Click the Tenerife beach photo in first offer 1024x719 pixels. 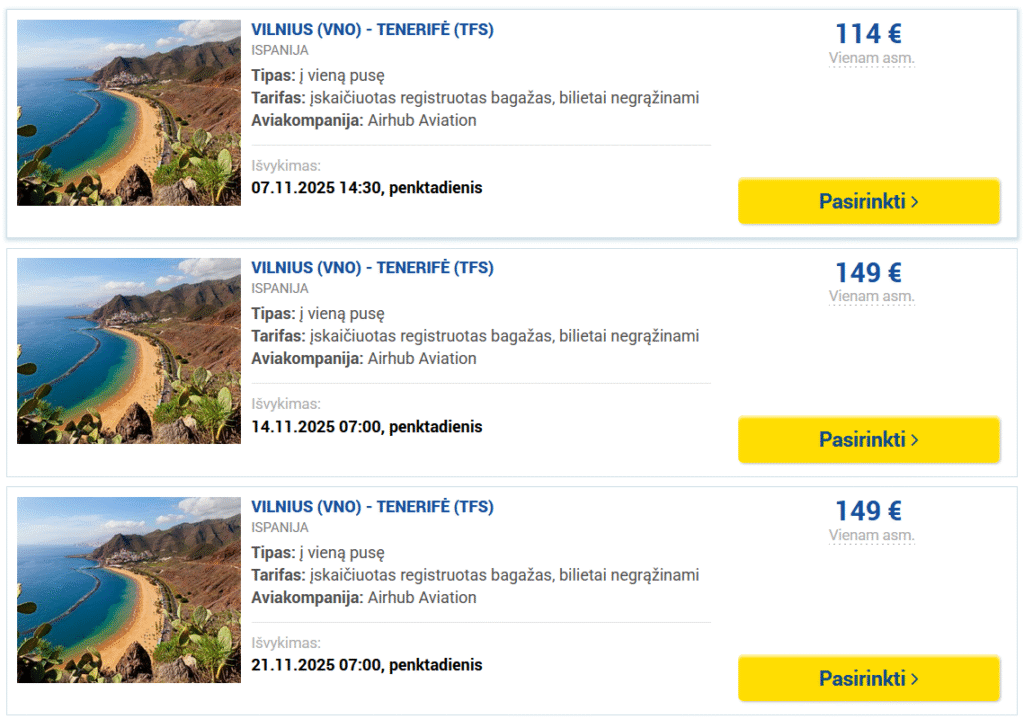point(129,113)
